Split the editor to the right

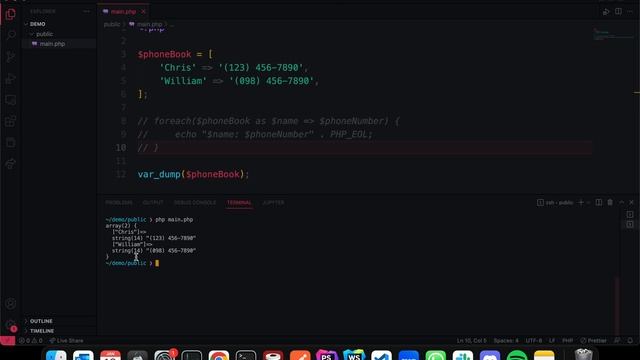[618, 11]
